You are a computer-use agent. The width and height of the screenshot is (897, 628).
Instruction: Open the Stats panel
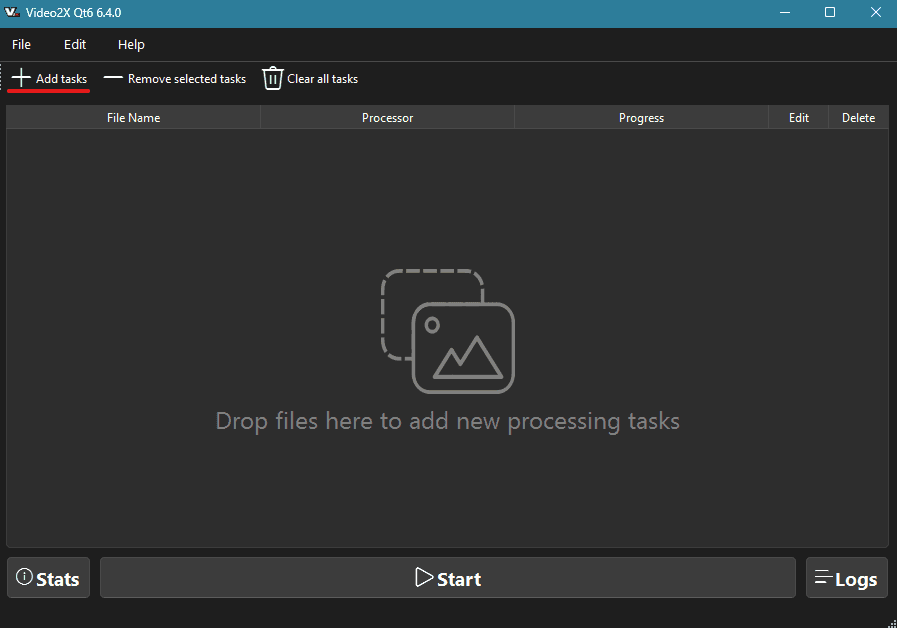pyautogui.click(x=48, y=578)
